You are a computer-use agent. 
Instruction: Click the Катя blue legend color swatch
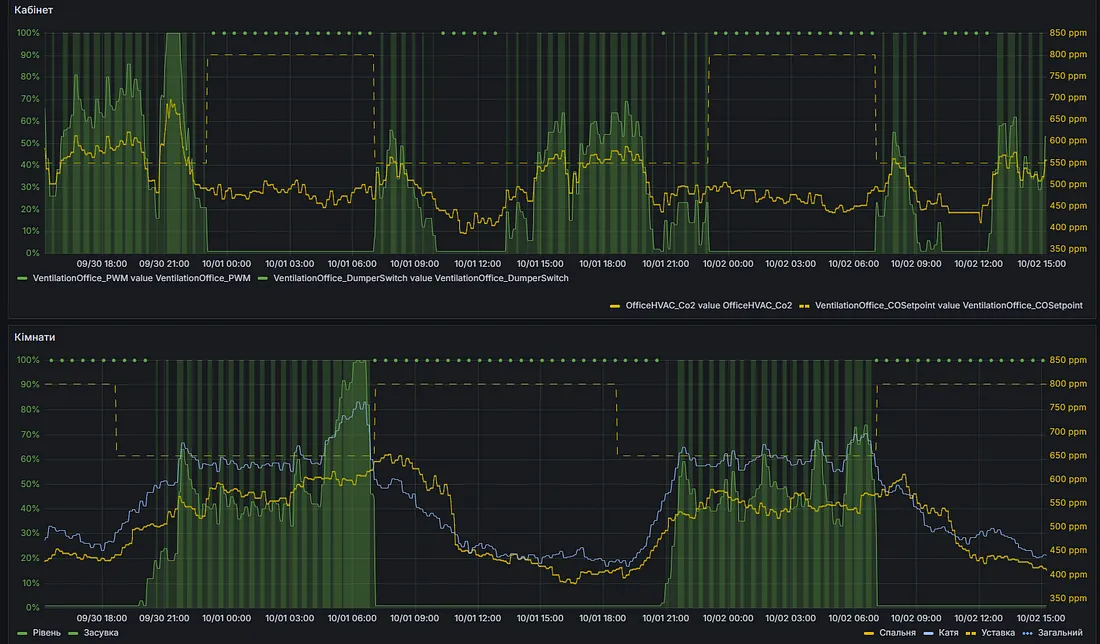927,632
